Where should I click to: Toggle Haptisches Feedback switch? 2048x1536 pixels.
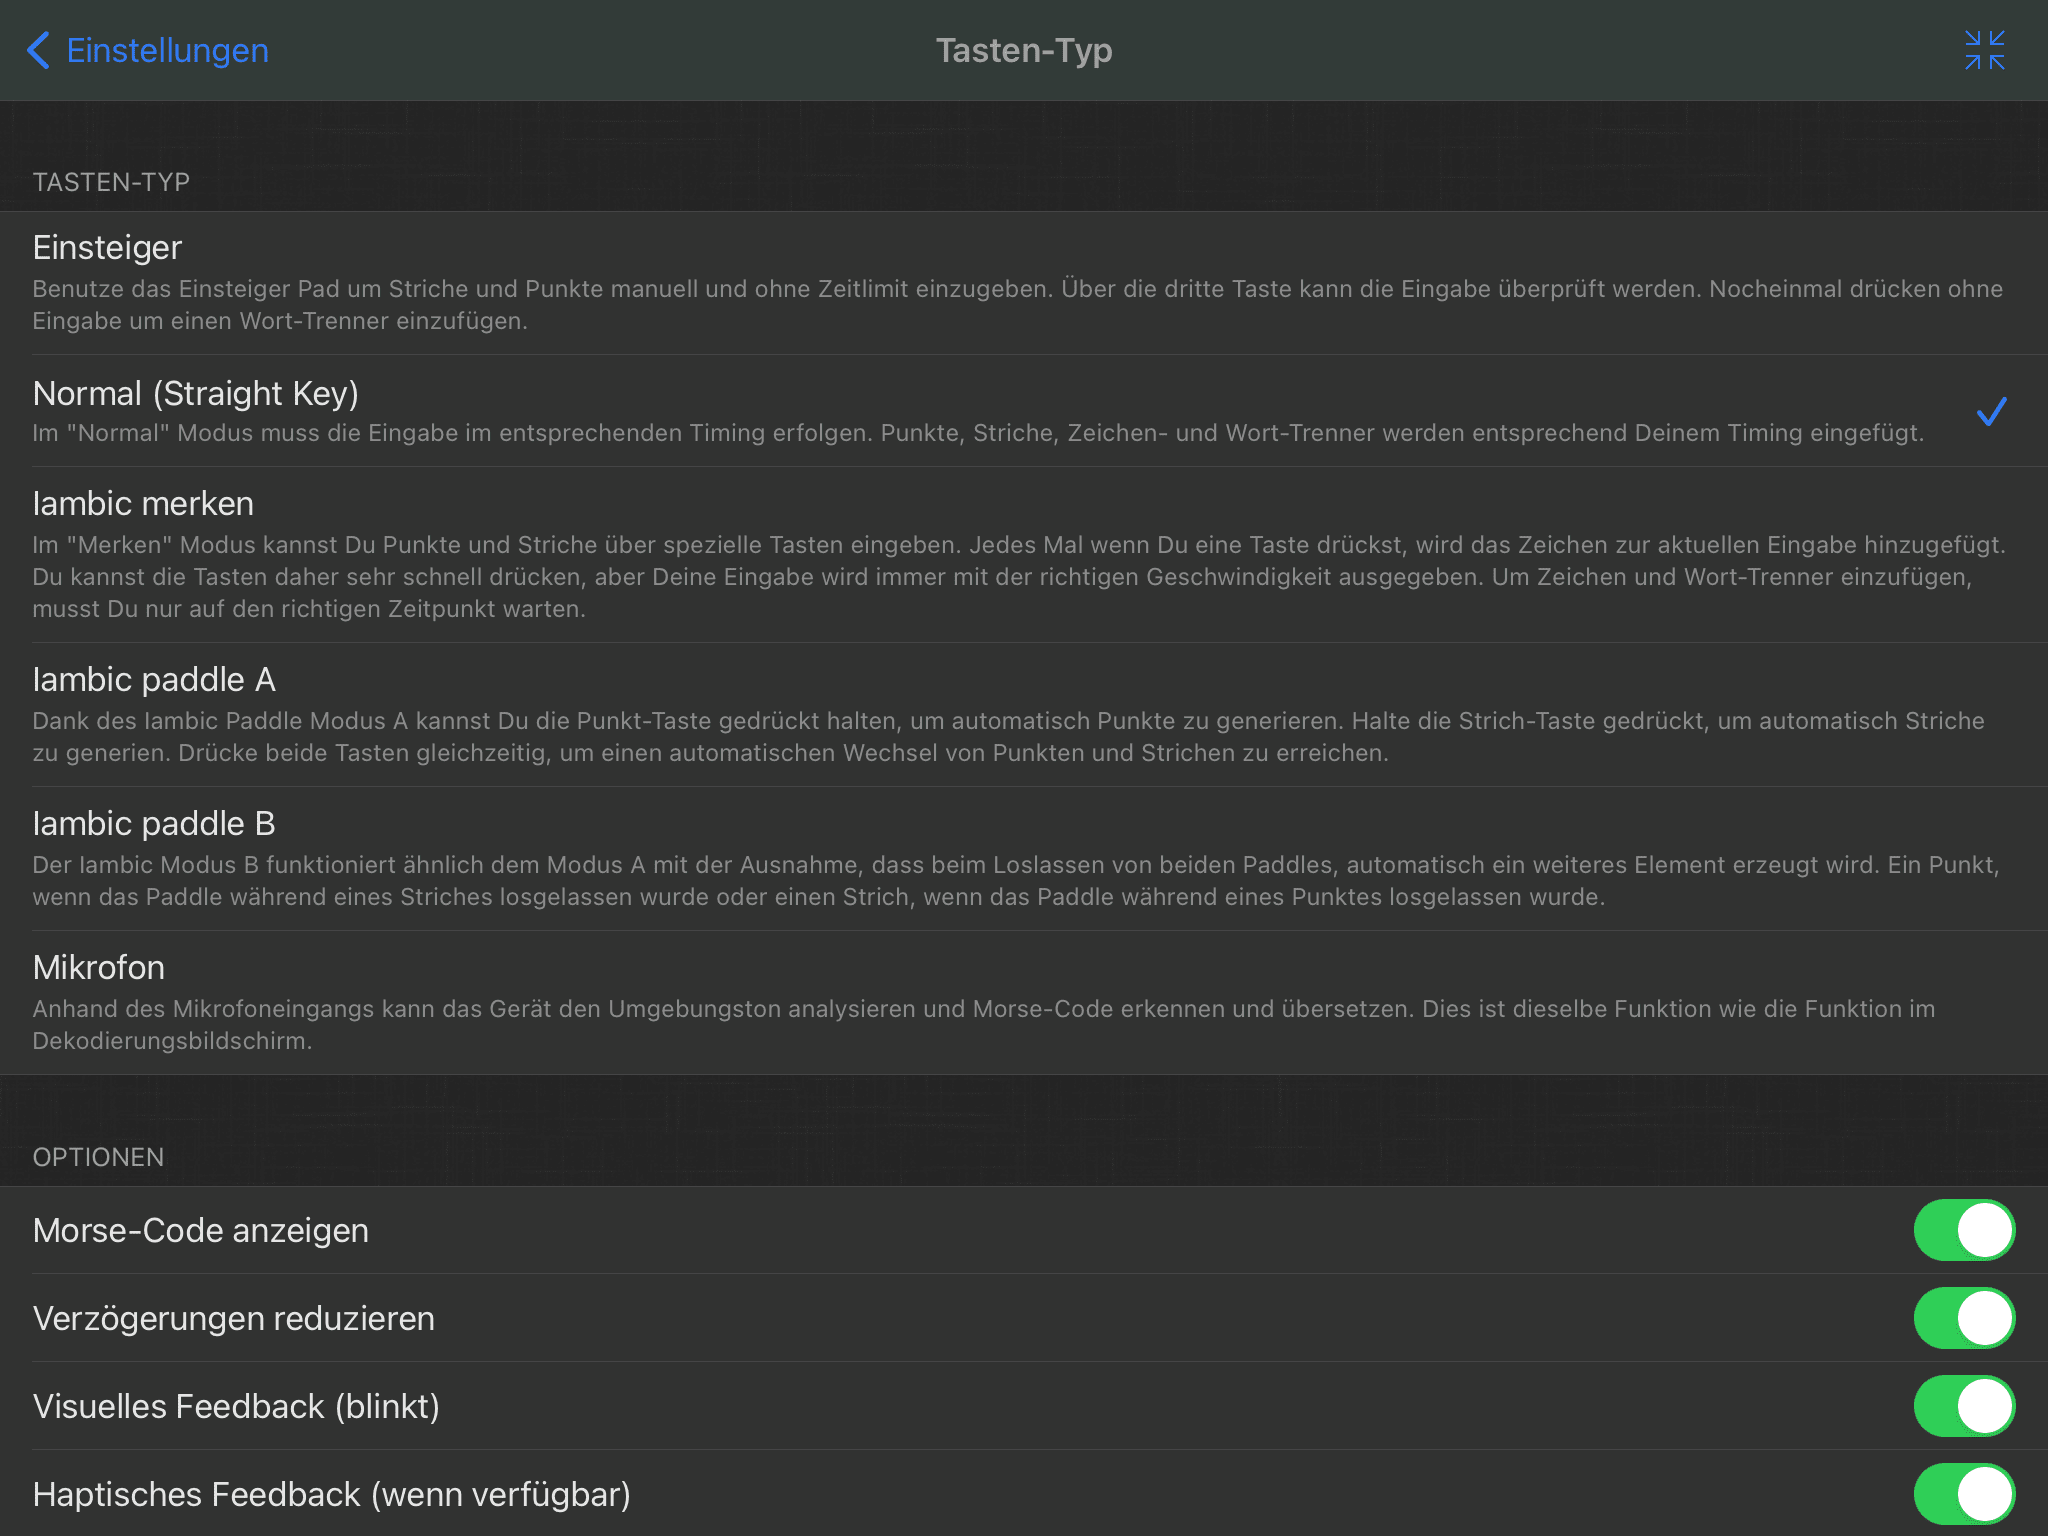(x=1964, y=1494)
